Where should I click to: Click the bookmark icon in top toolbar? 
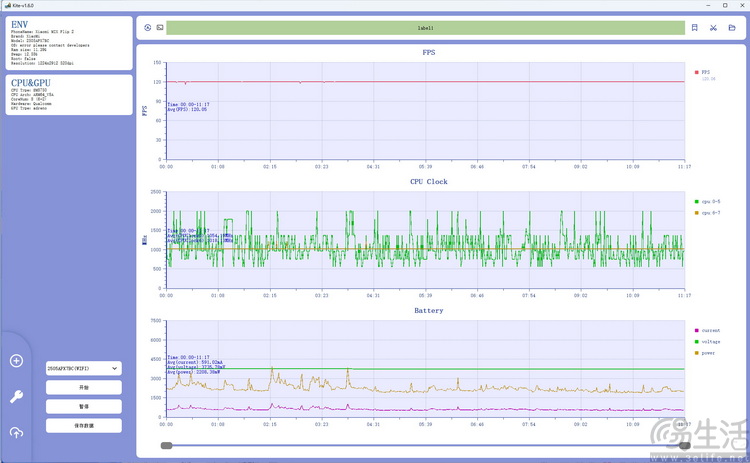[695, 28]
